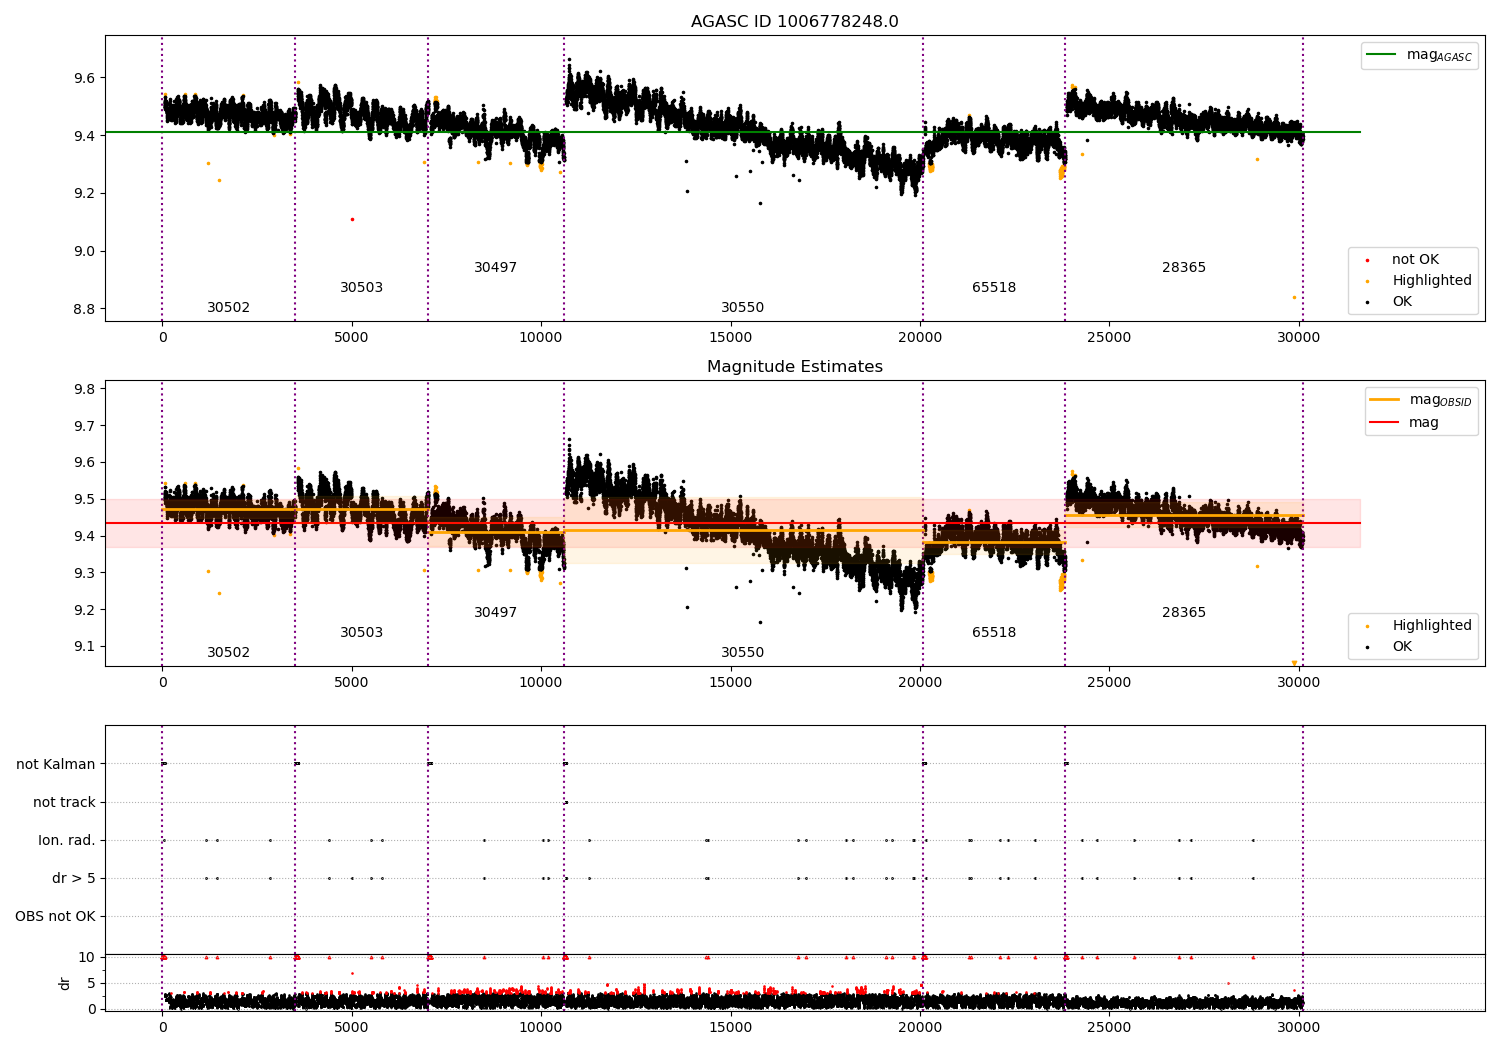Select the orange mag OBSID legend entry
The image size is (1500, 1050).
[1420, 400]
